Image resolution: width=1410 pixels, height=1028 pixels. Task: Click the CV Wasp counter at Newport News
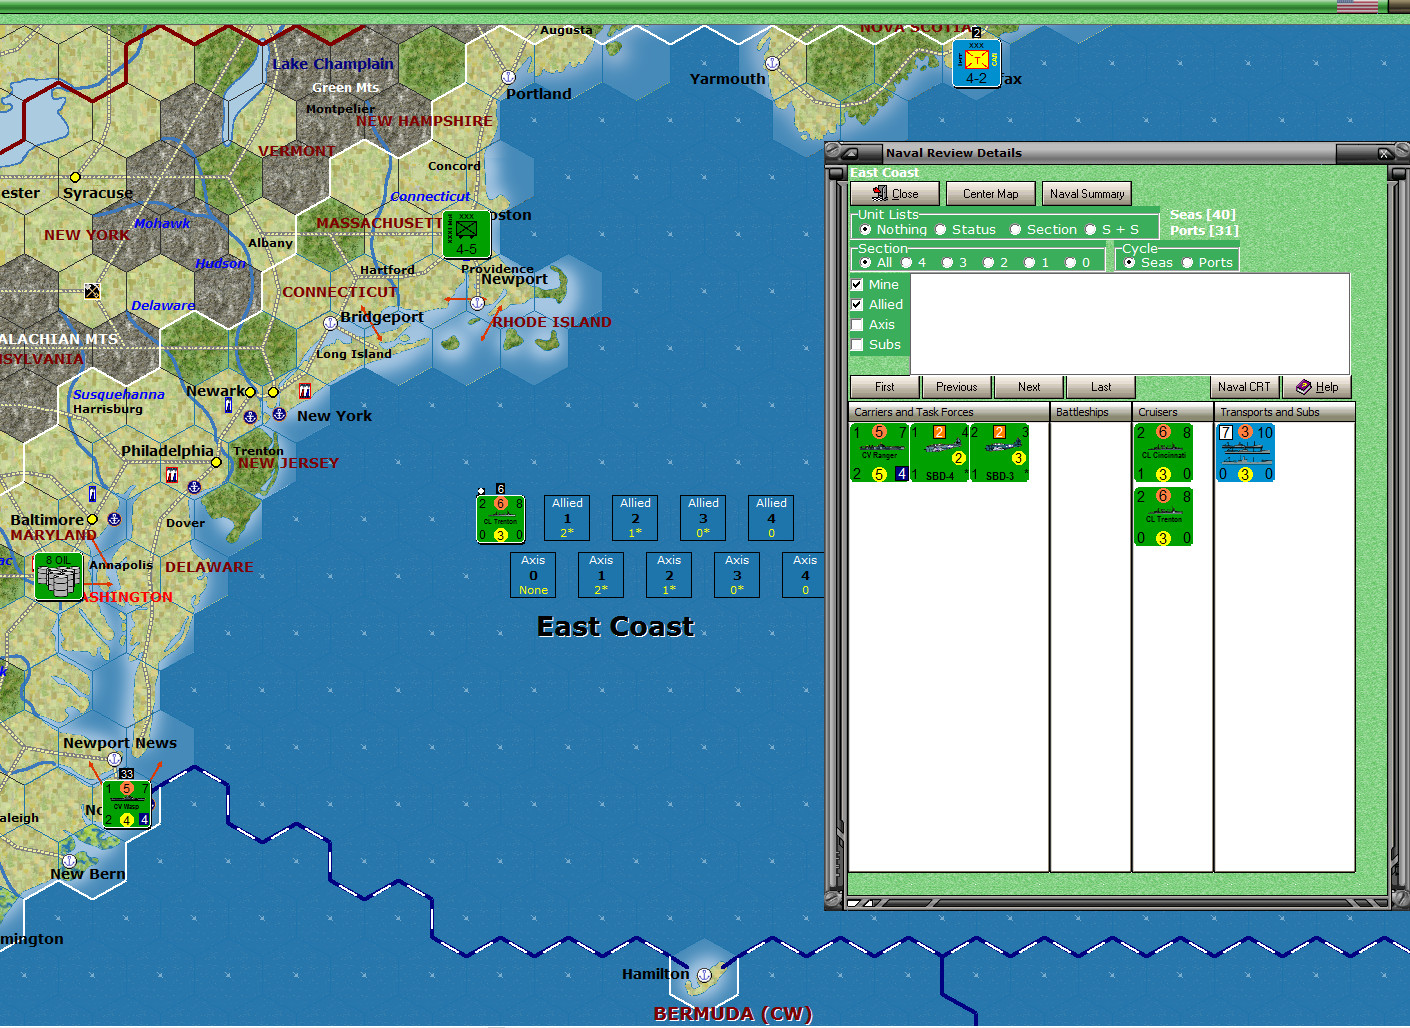point(127,804)
